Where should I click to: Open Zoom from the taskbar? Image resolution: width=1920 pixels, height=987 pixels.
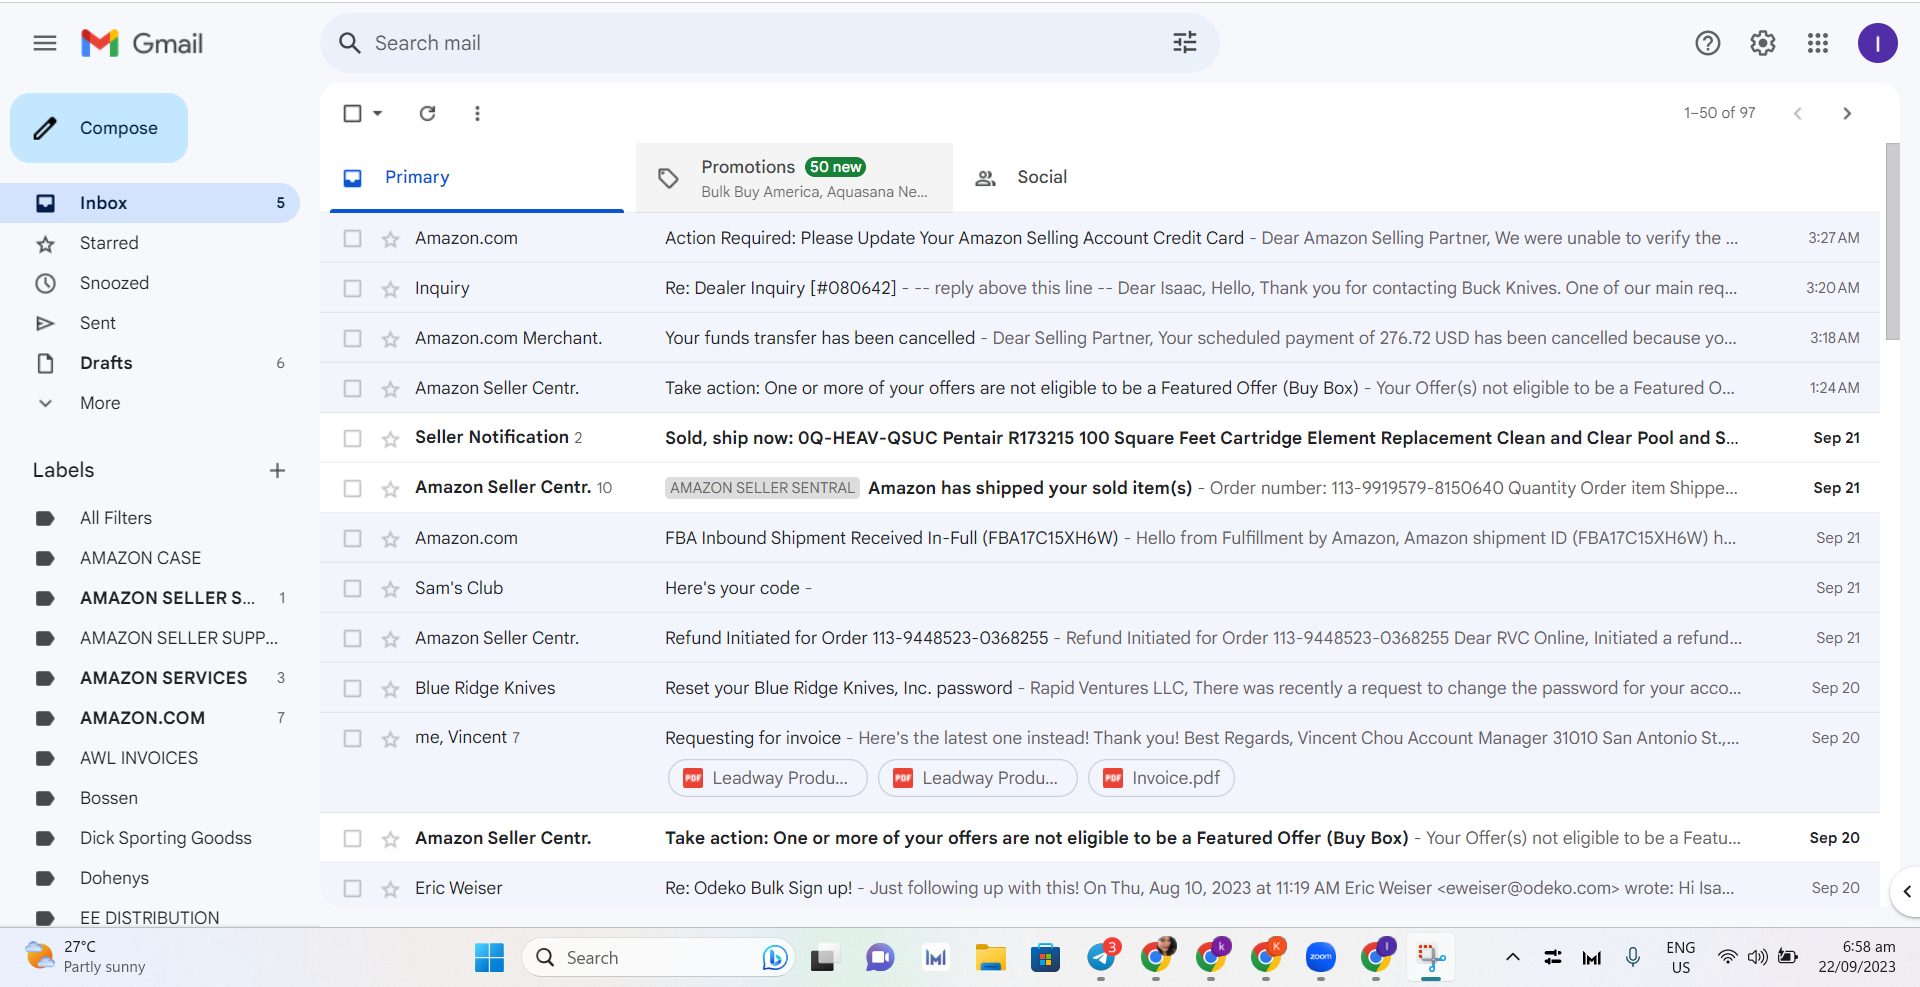(x=1320, y=958)
